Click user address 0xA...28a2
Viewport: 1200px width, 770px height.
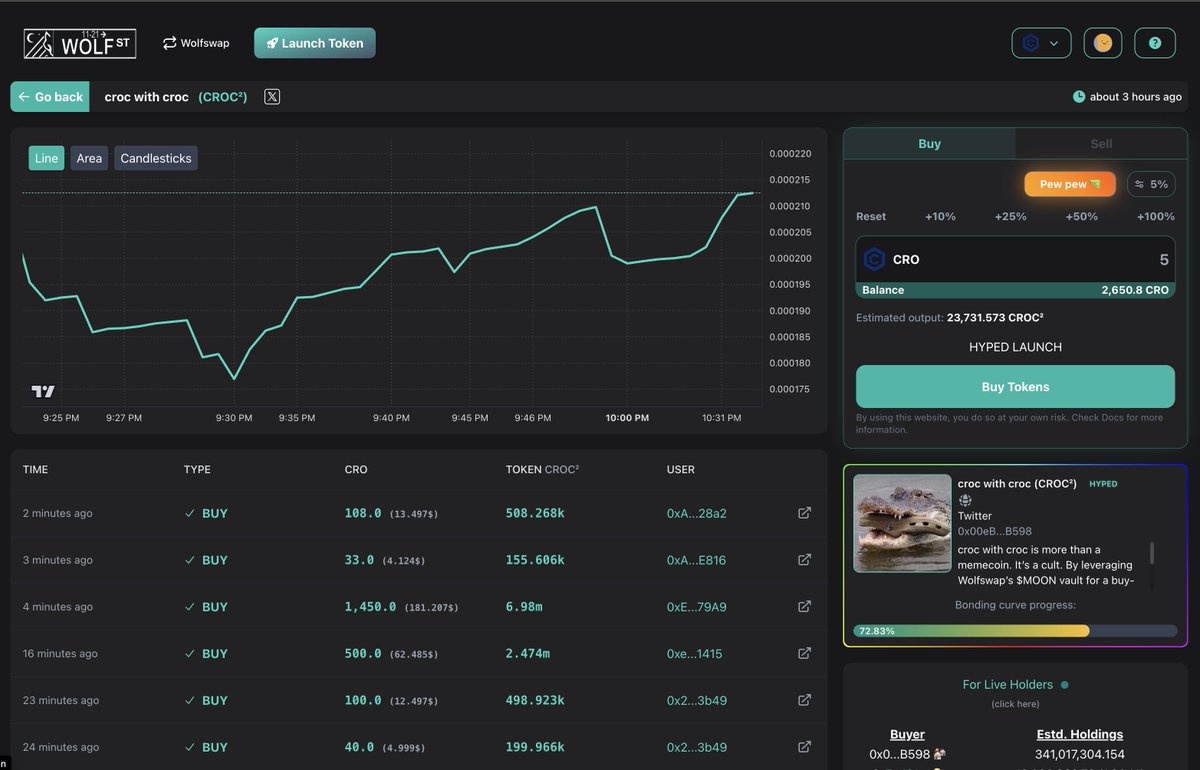[697, 513]
